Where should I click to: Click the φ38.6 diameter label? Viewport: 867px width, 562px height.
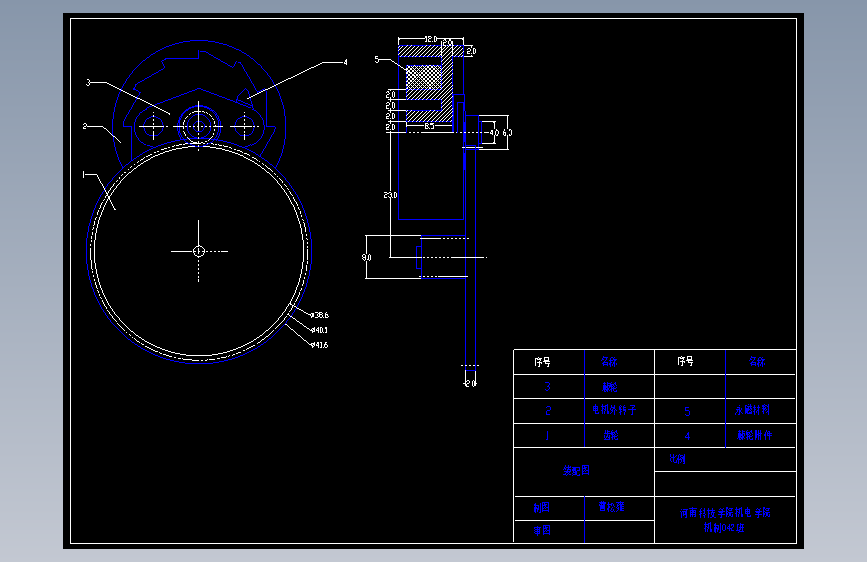[x=320, y=315]
